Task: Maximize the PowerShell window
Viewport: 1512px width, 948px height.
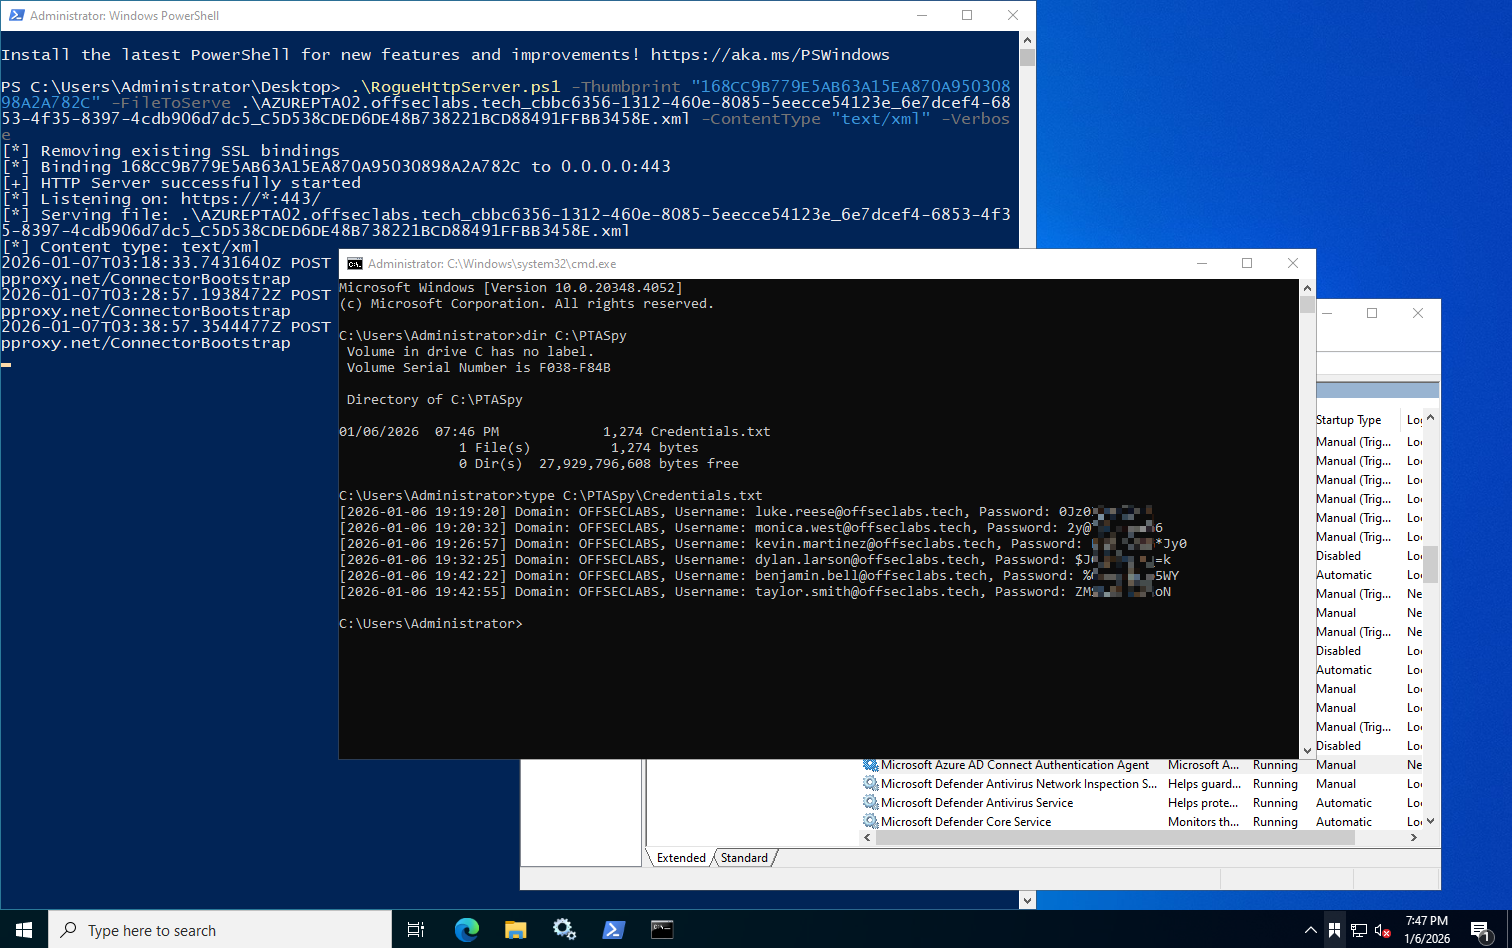Action: [x=967, y=15]
